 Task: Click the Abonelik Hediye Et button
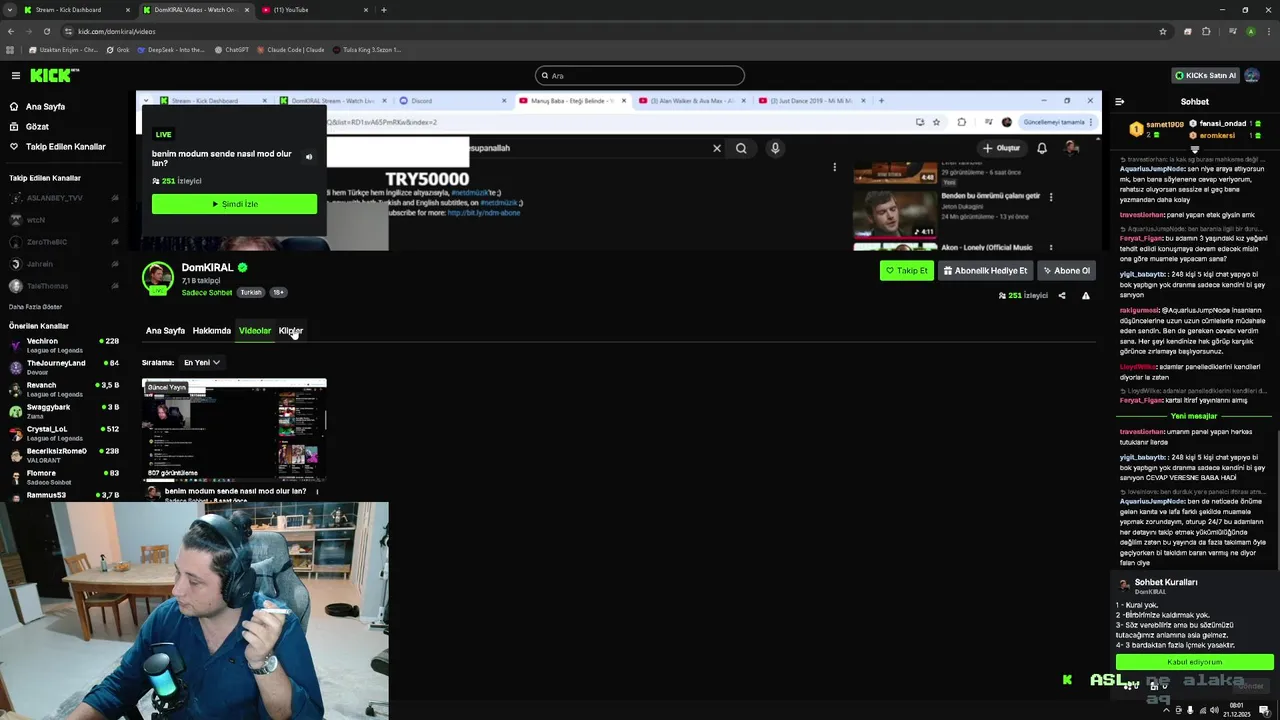[985, 271]
